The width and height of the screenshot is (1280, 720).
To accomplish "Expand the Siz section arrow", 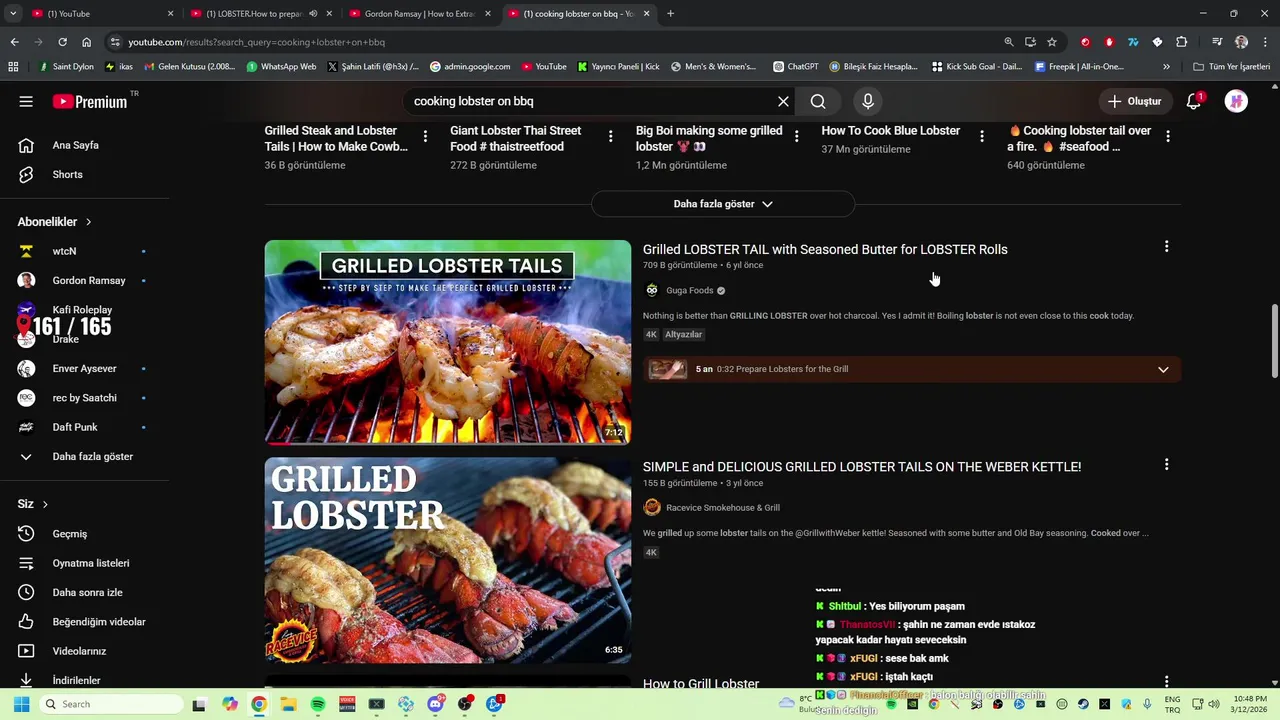I will tap(45, 504).
